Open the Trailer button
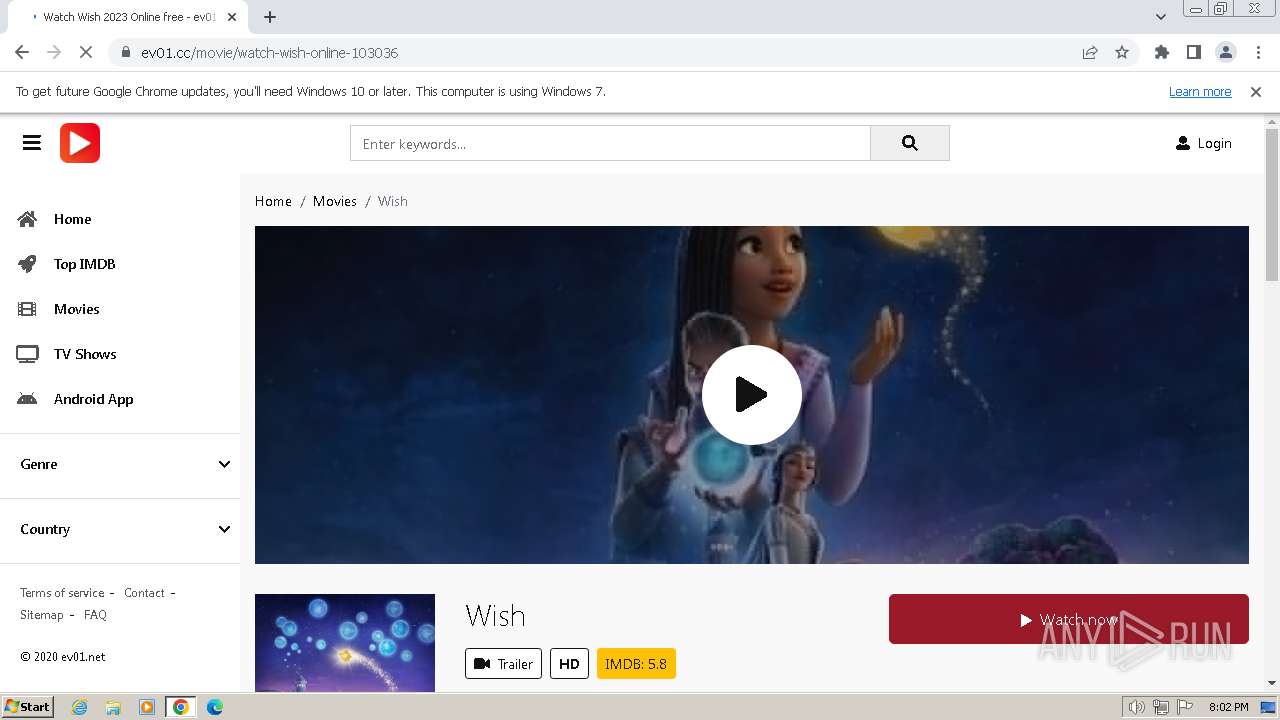The width and height of the screenshot is (1280, 720). point(503,664)
